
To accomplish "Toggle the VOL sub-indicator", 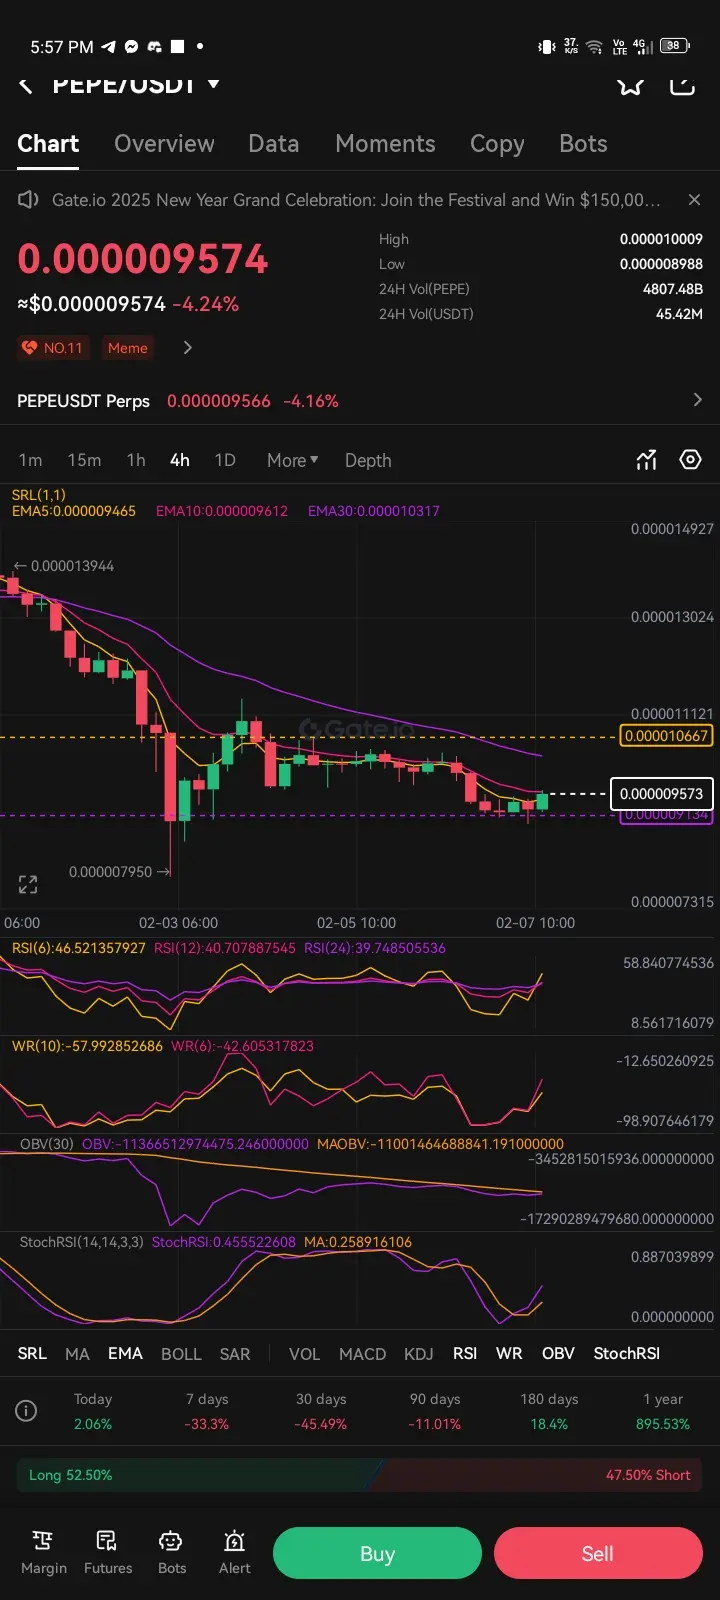I will (304, 1353).
